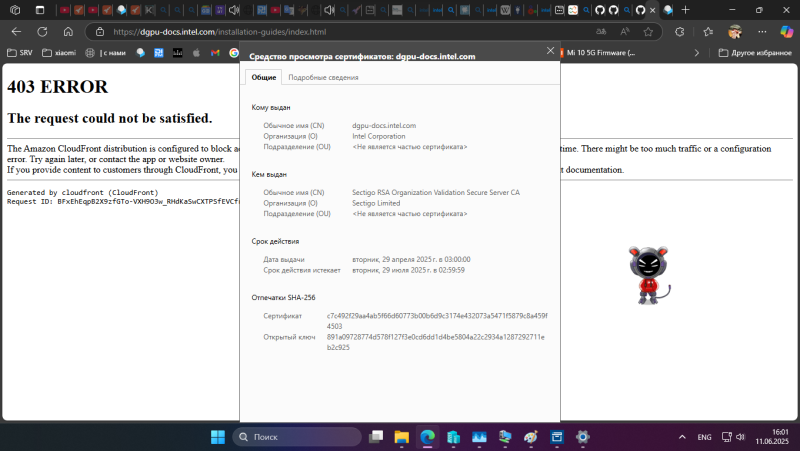Close the active browser tab

(653, 10)
